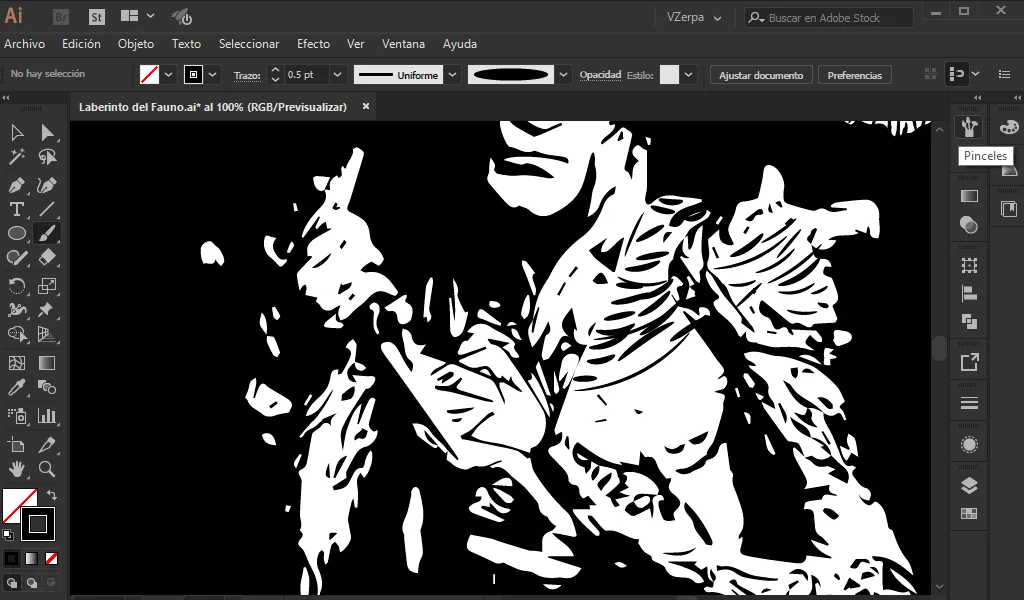Reset to default fill and stroke
The height and width of the screenshot is (600, 1024).
pyautogui.click(x=8, y=535)
